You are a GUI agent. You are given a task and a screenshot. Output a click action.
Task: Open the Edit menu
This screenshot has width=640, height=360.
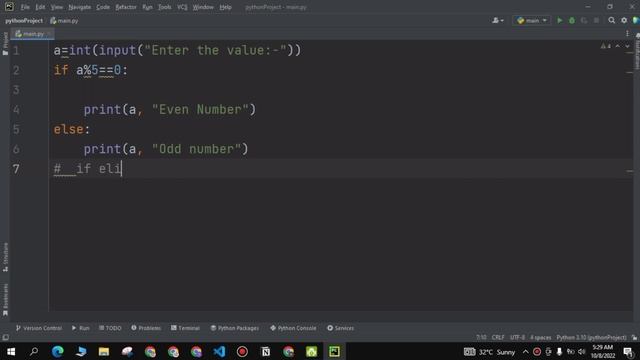click(40, 7)
